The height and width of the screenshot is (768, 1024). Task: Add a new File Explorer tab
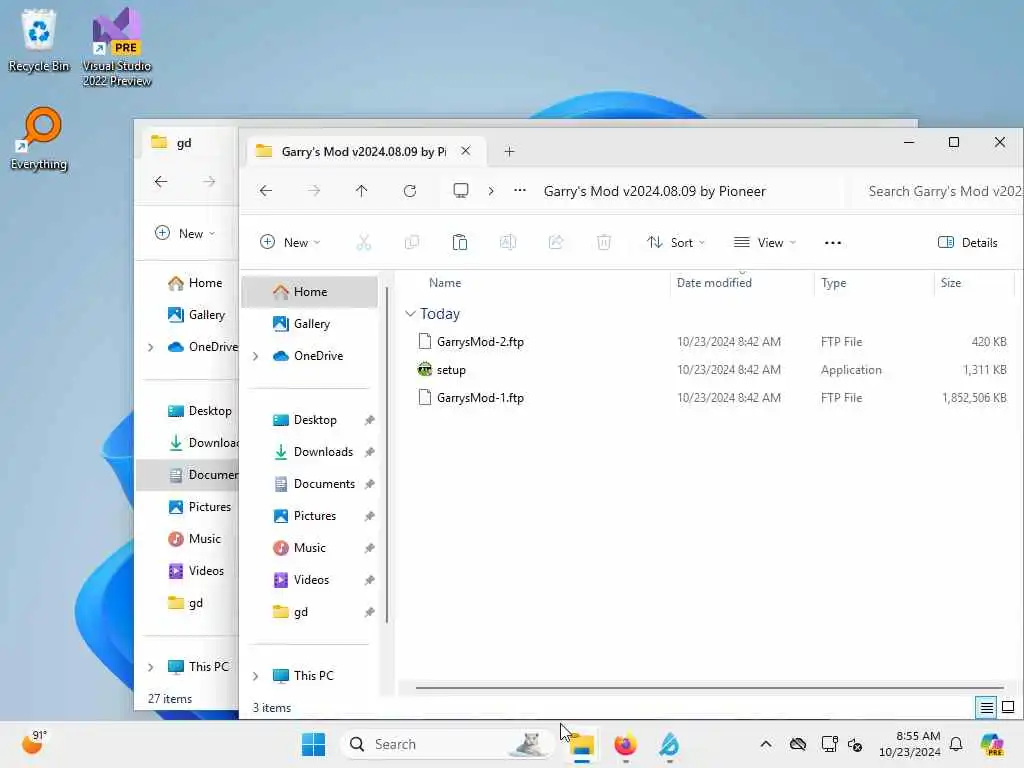click(509, 152)
